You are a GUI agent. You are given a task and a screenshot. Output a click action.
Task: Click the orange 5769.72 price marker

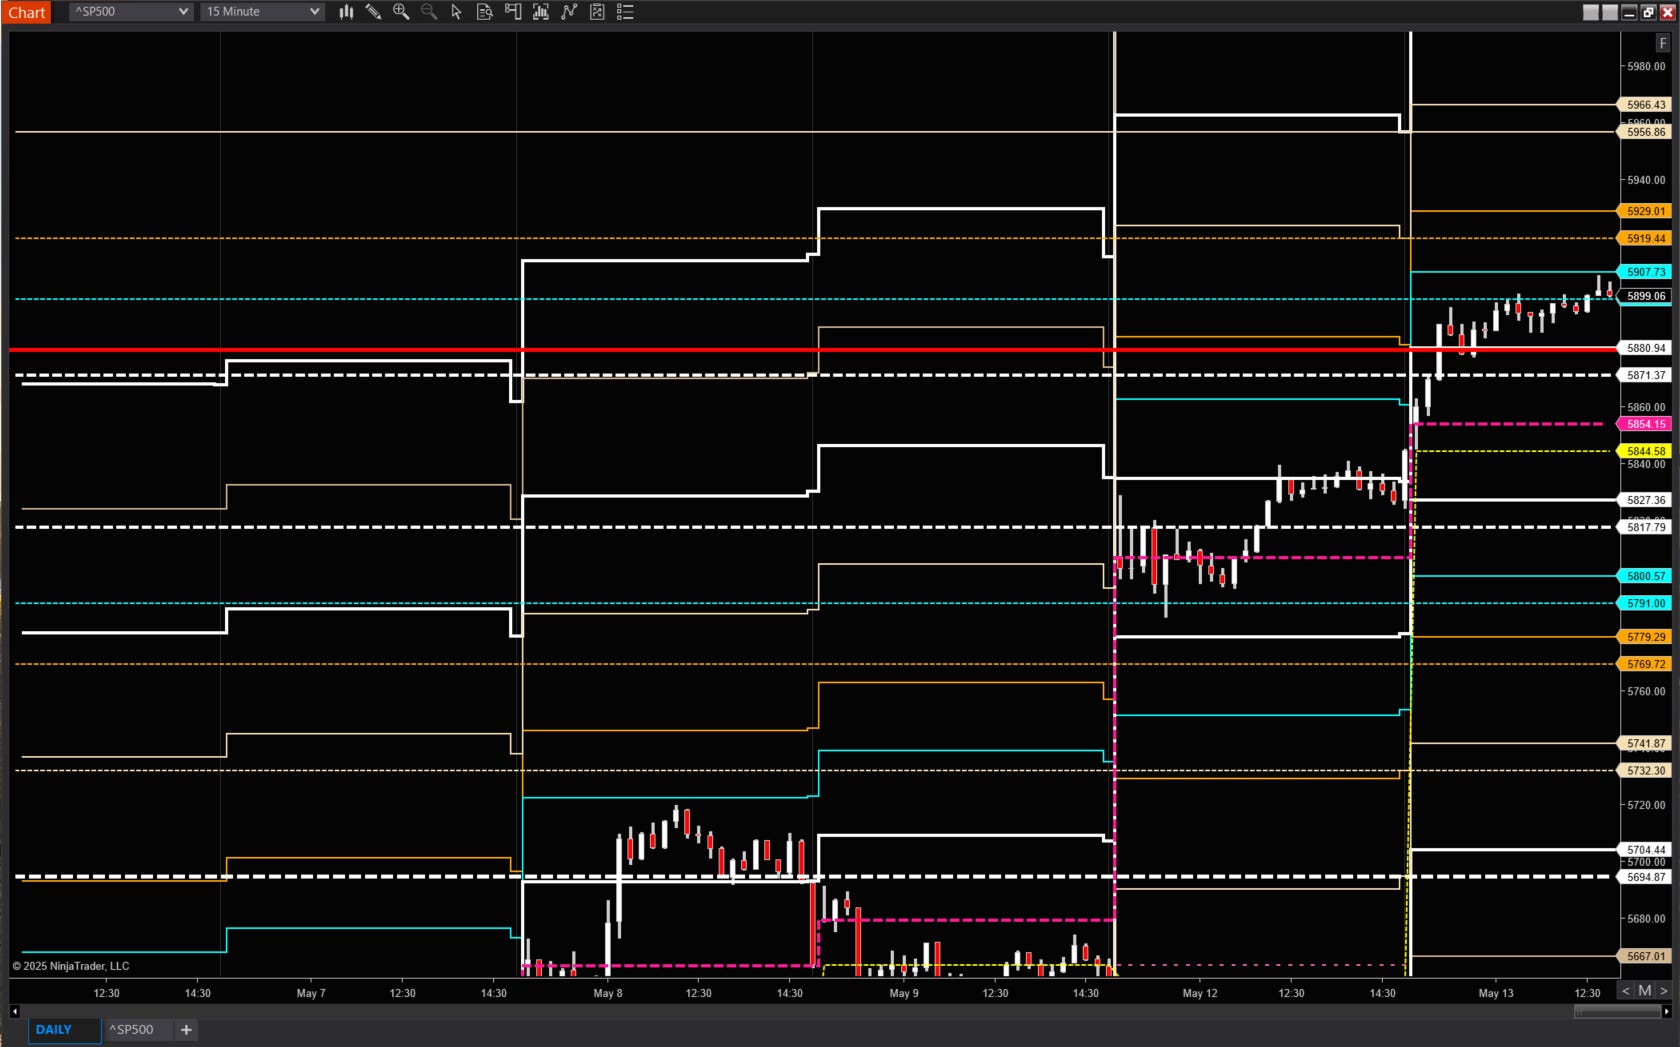coord(1645,664)
